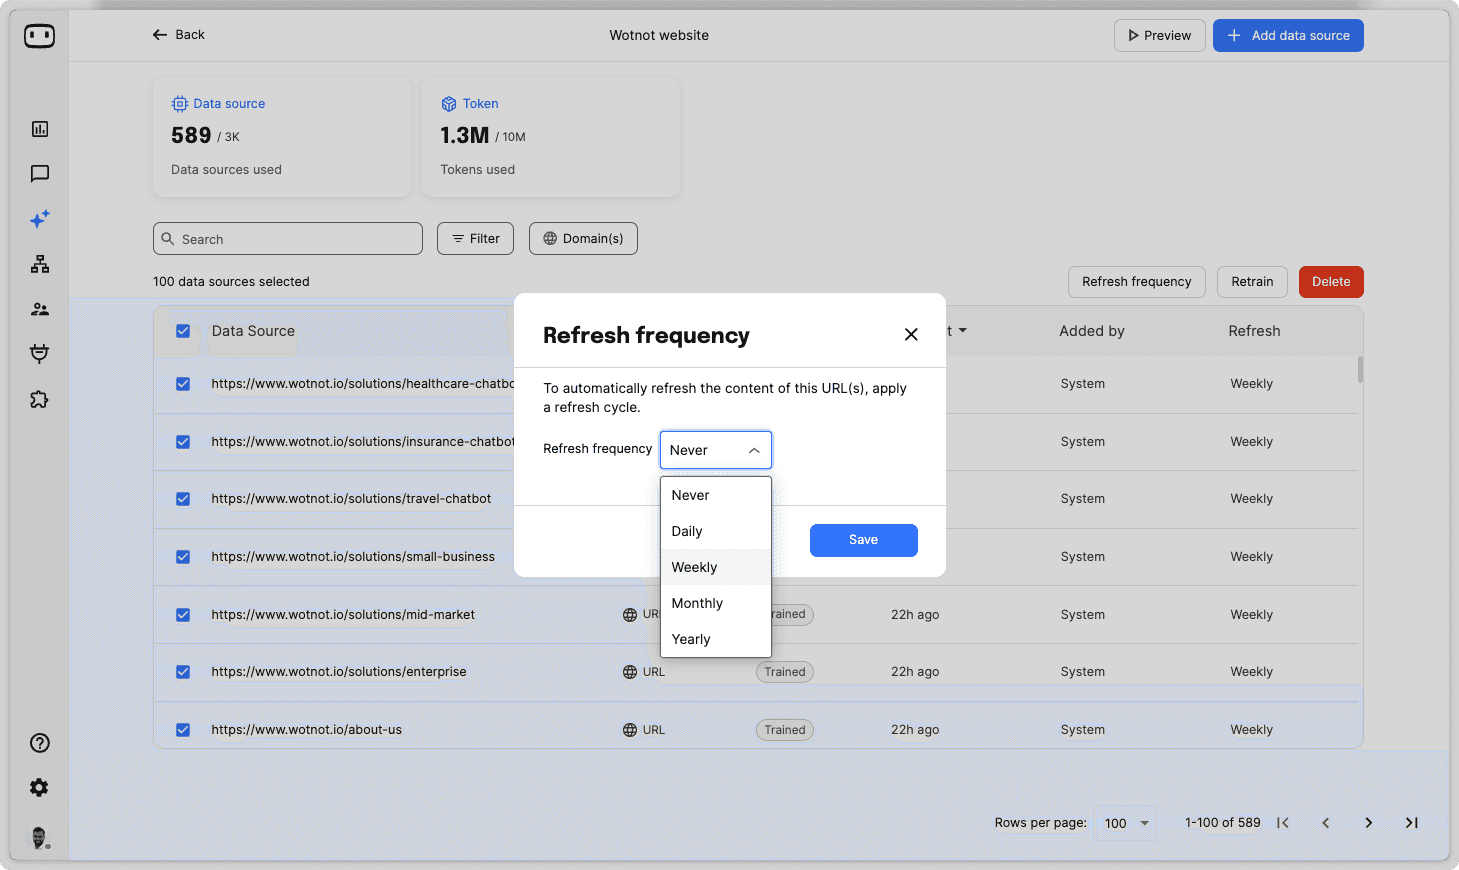The image size is (1459, 870).
Task: Click the Trained badge in enterprise row
Action: 785,672
